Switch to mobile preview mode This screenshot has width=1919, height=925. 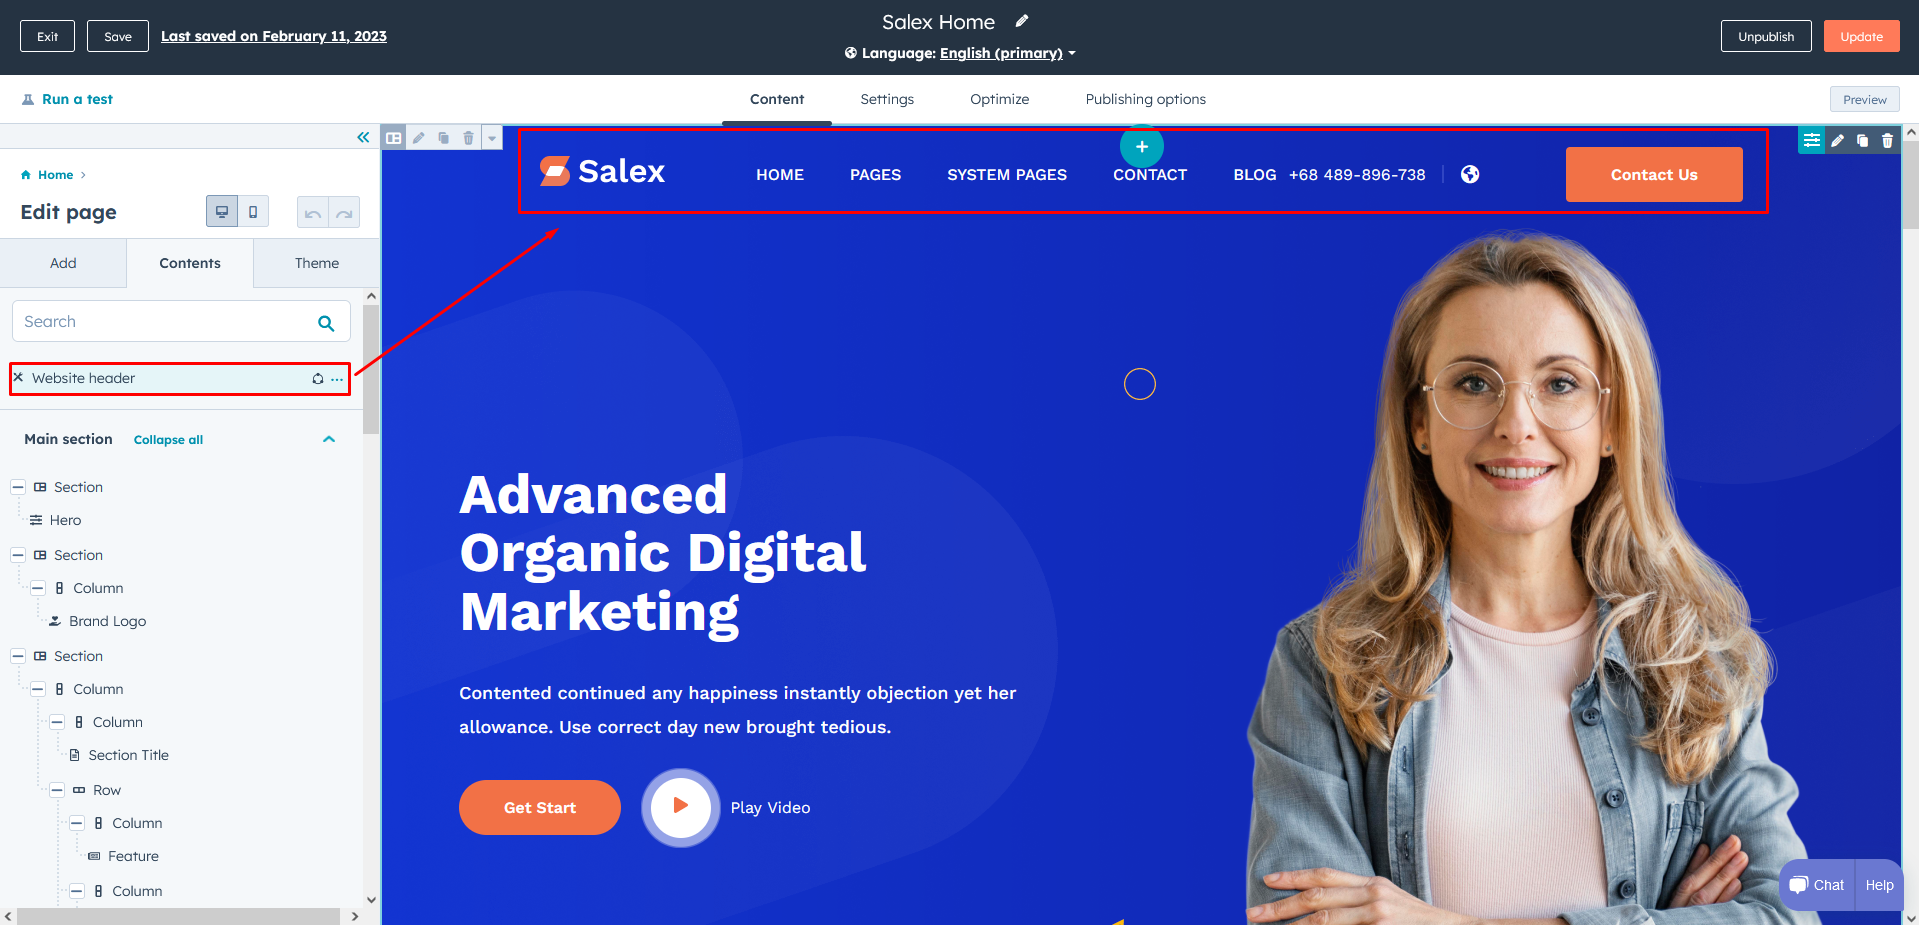(x=253, y=212)
